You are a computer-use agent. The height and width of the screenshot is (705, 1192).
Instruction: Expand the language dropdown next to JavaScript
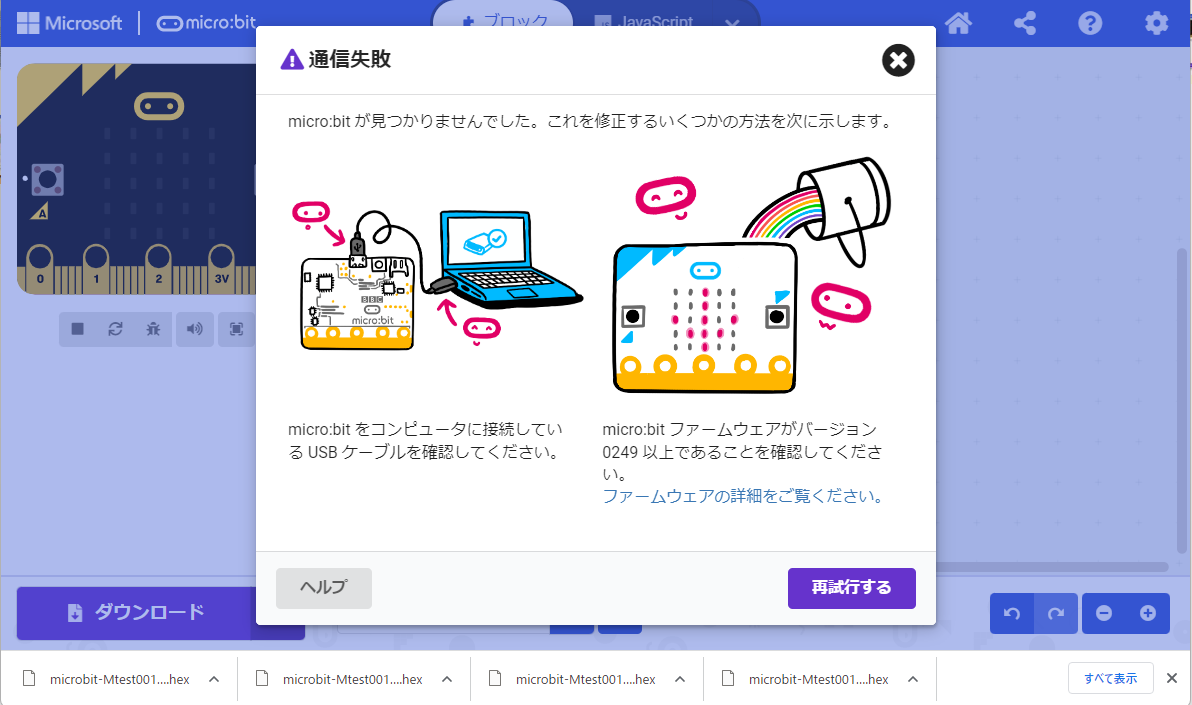pos(732,23)
